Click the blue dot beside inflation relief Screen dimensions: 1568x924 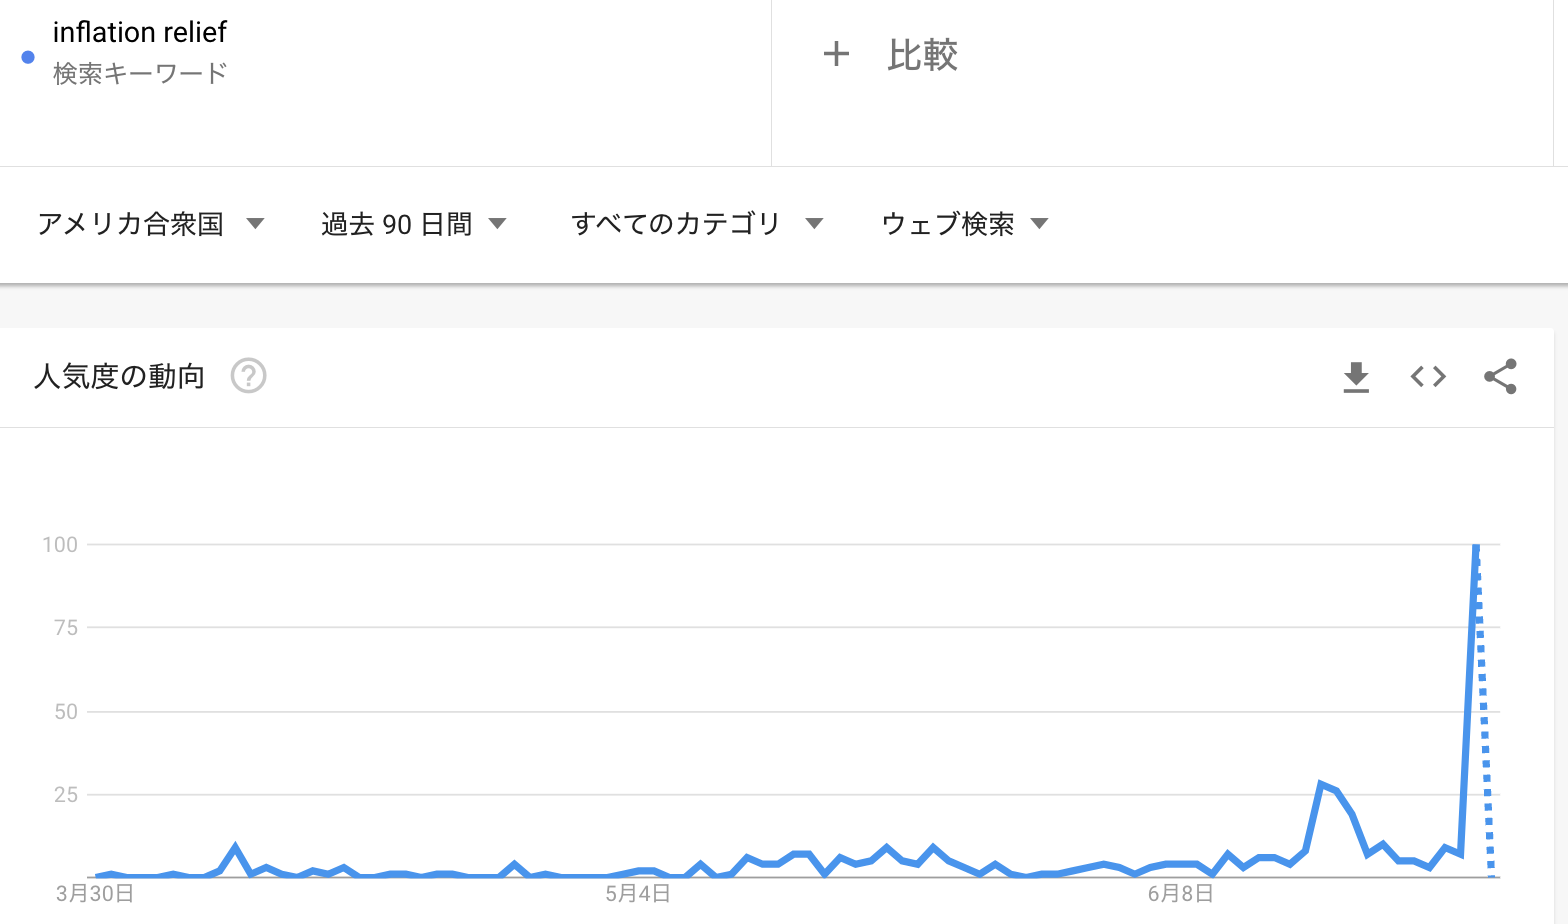[28, 57]
